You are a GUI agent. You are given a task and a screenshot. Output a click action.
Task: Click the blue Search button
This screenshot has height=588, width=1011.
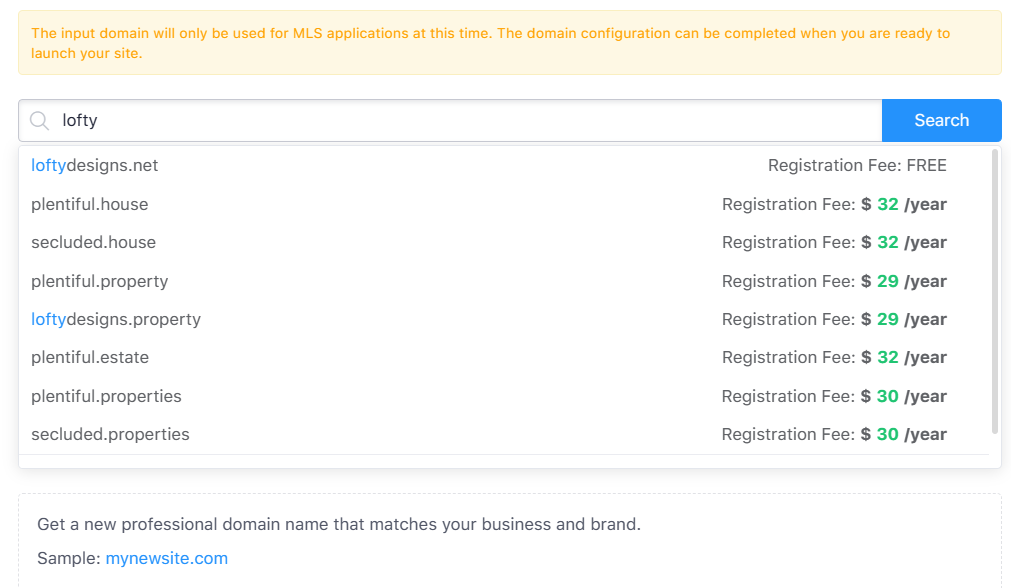[941, 121]
